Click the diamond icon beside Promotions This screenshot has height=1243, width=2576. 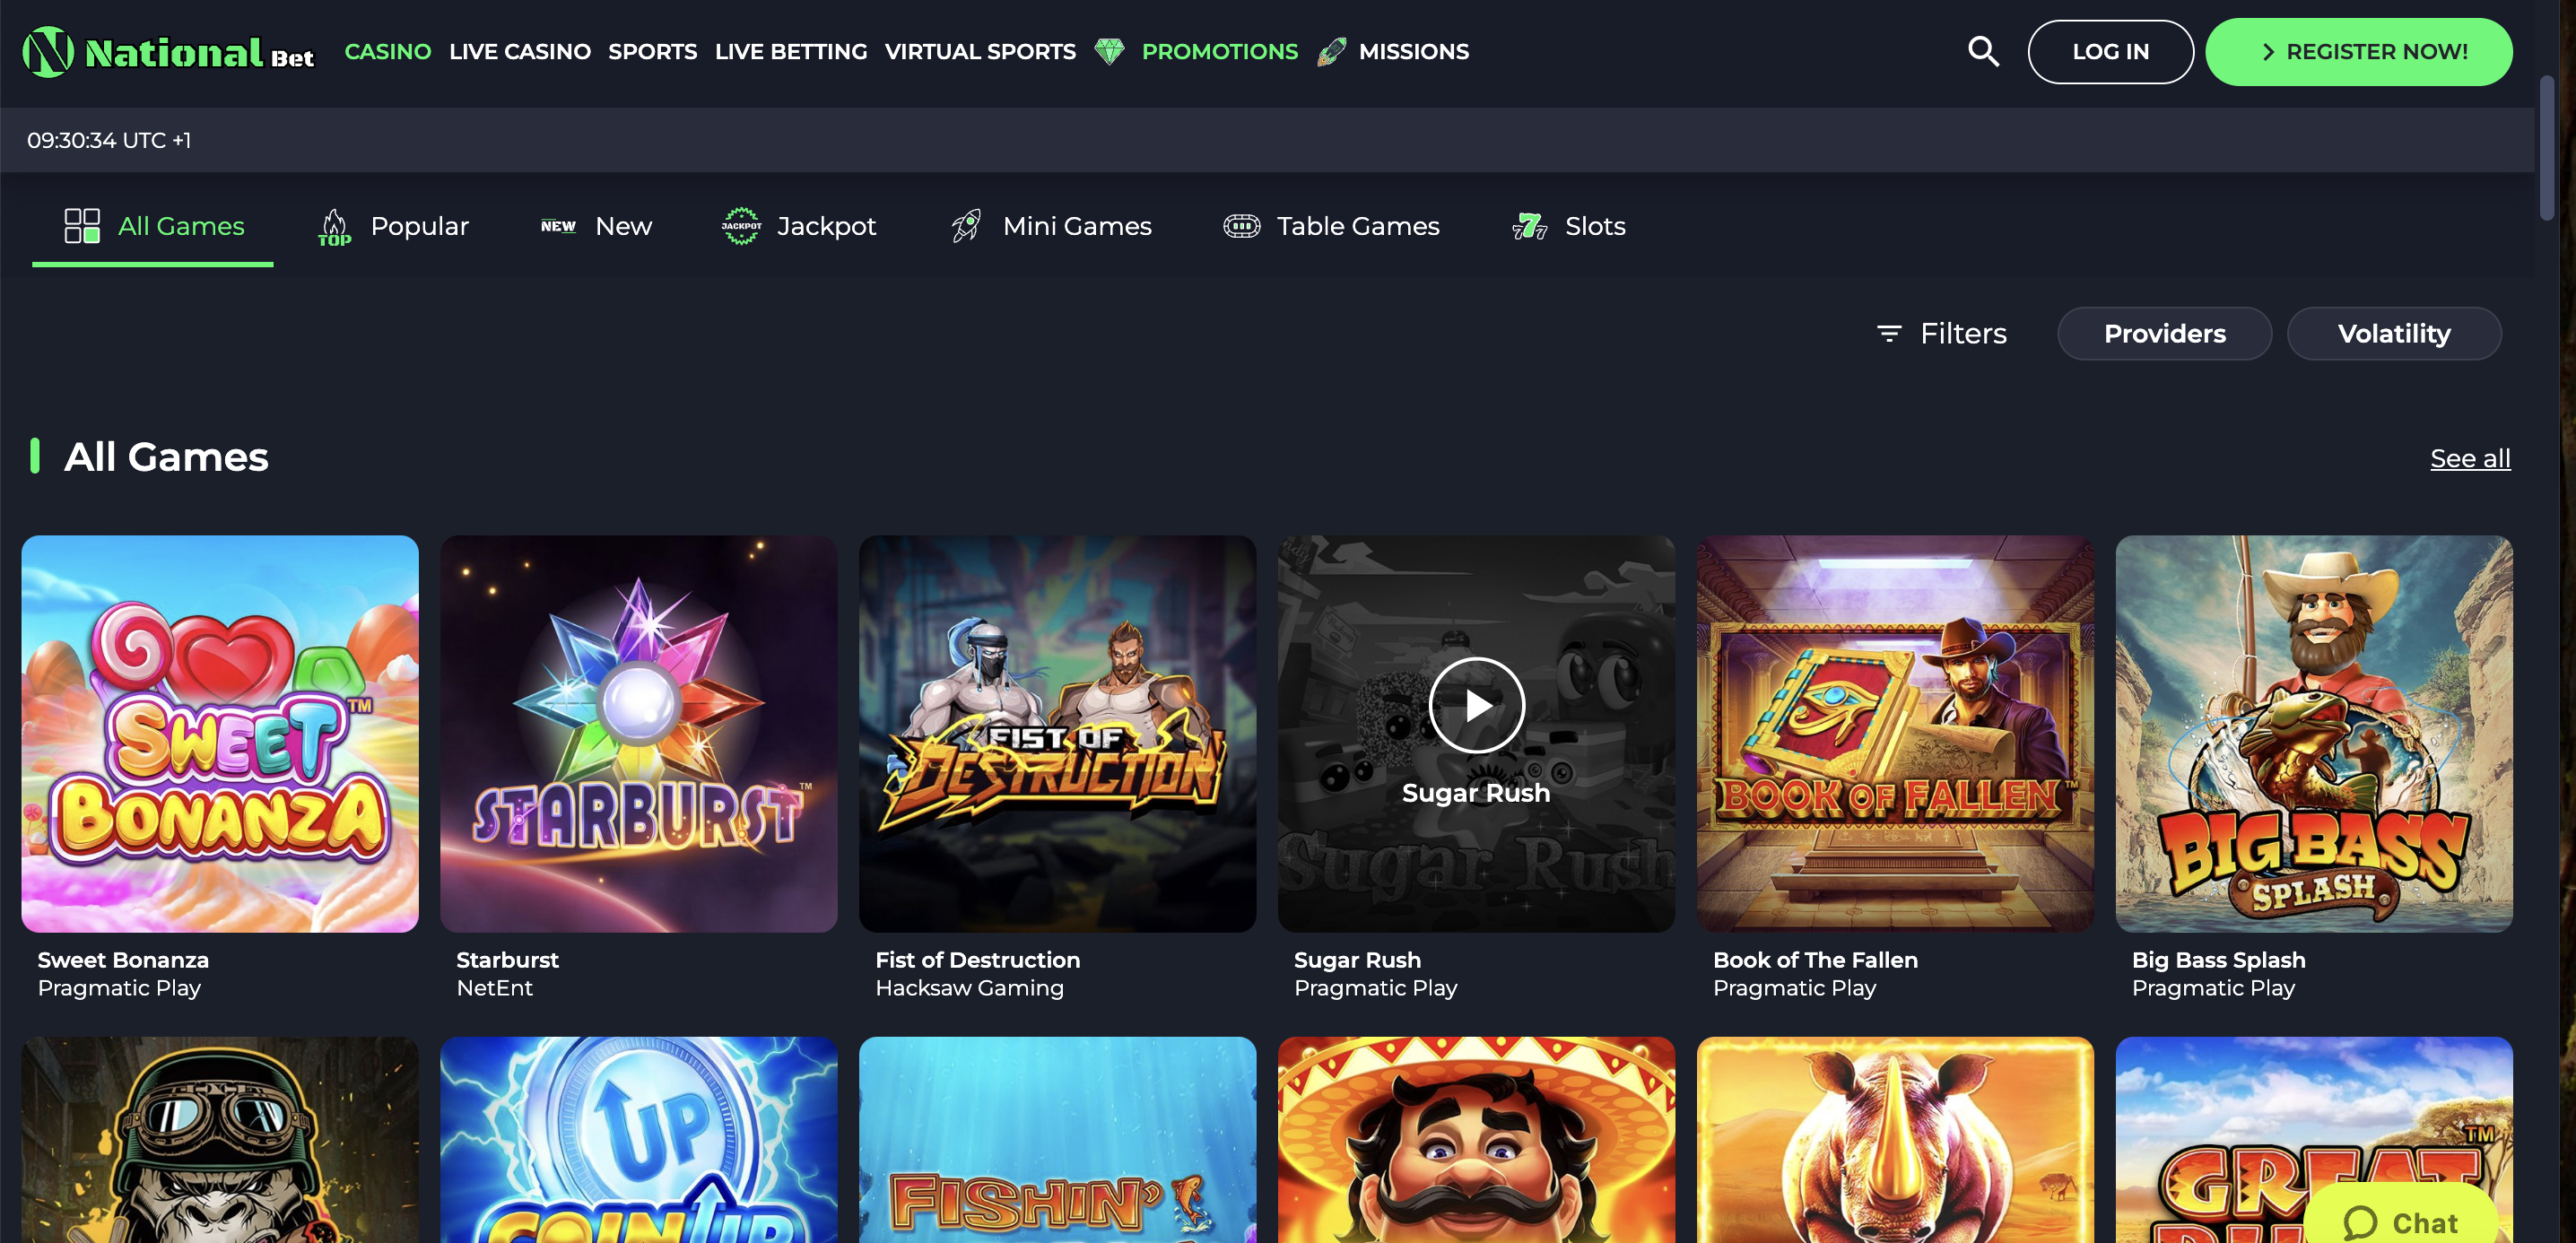click(1109, 51)
